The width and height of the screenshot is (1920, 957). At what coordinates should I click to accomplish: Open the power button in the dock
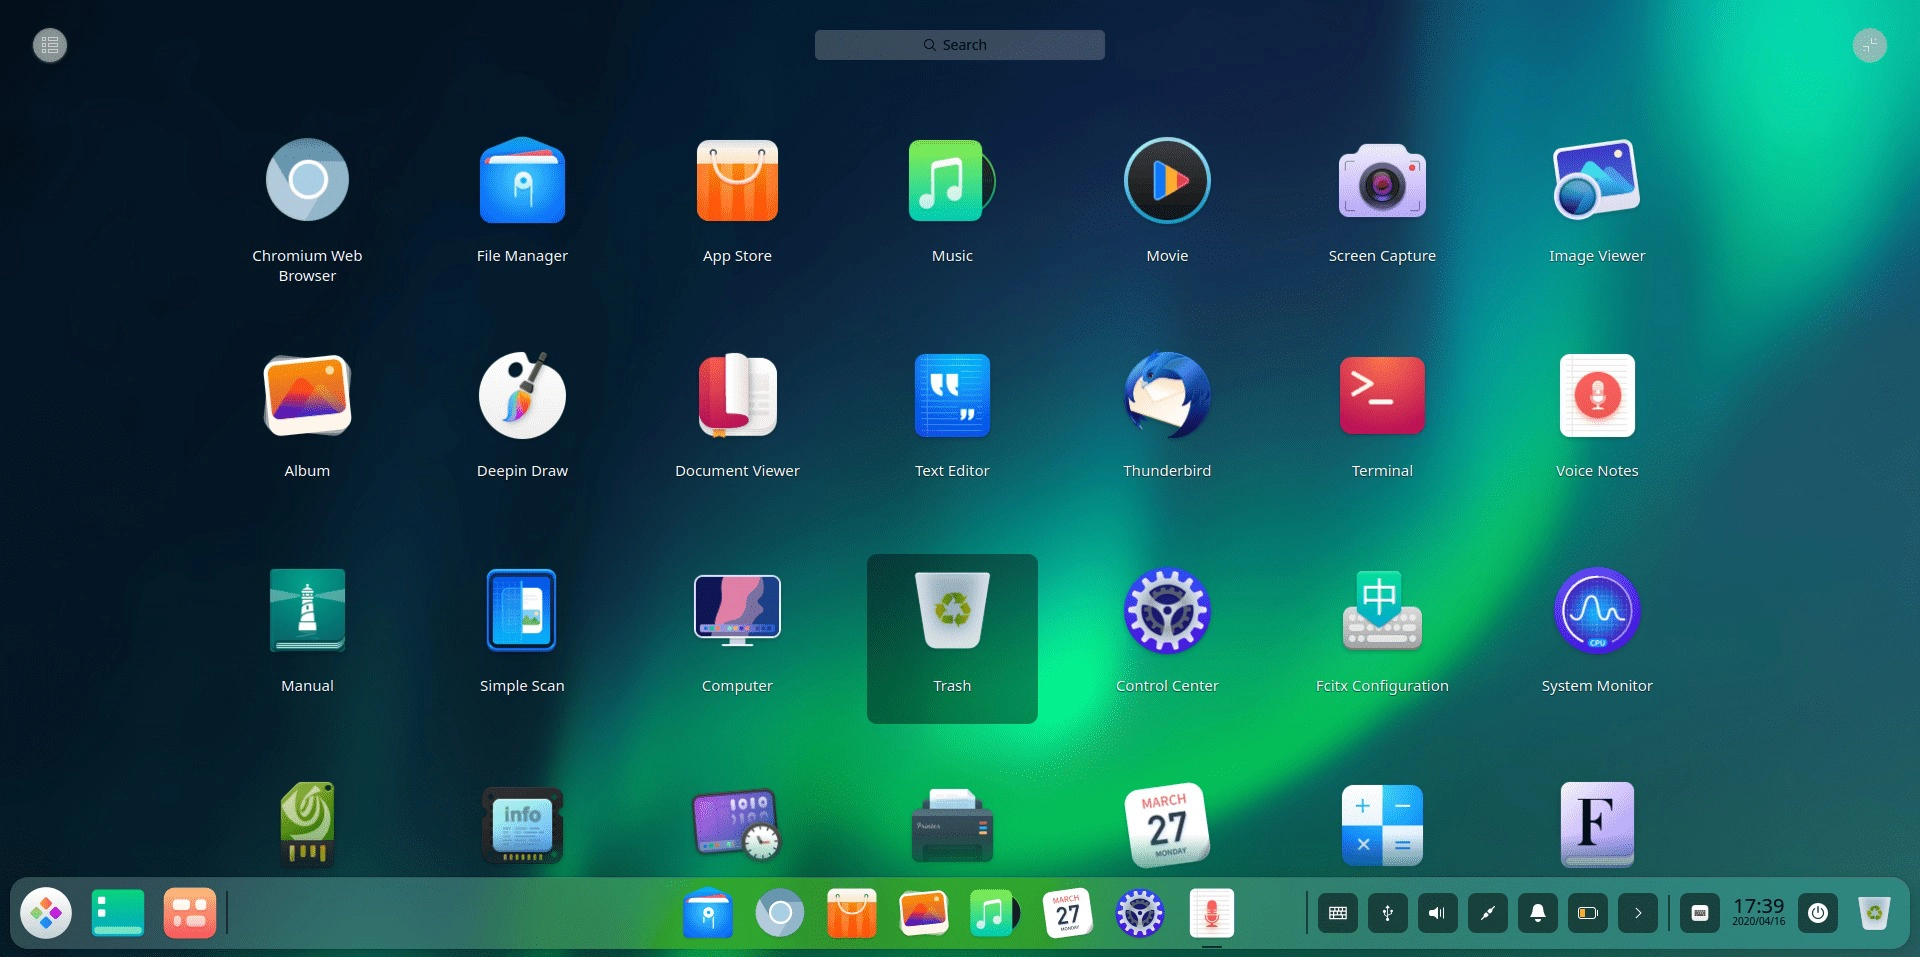[x=1818, y=913]
